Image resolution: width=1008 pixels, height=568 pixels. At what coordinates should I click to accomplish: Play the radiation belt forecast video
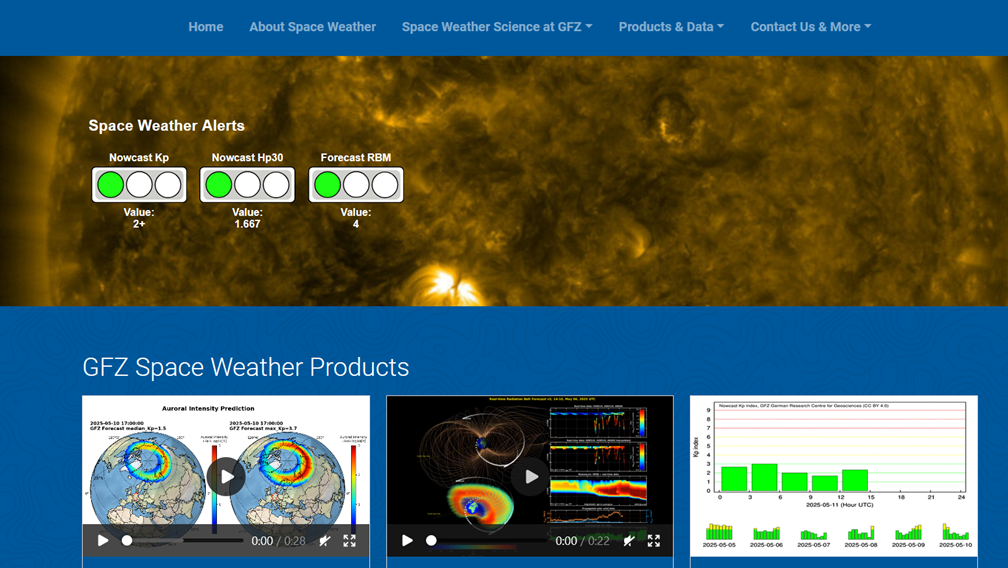(x=530, y=477)
